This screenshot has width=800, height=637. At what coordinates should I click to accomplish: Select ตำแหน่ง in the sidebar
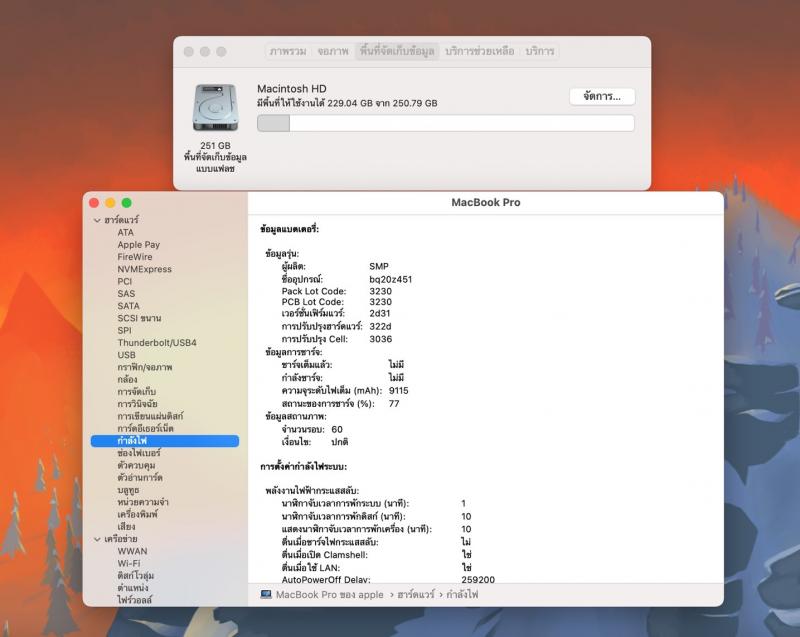pos(133,588)
